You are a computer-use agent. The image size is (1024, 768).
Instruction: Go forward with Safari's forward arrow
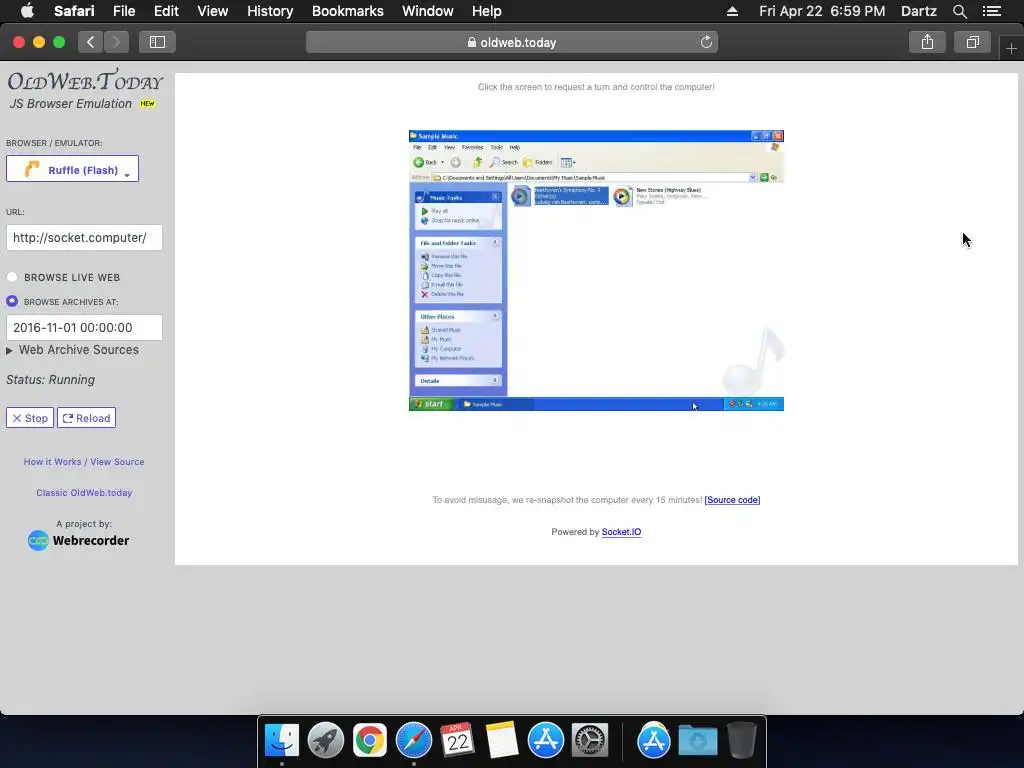[x=116, y=42]
